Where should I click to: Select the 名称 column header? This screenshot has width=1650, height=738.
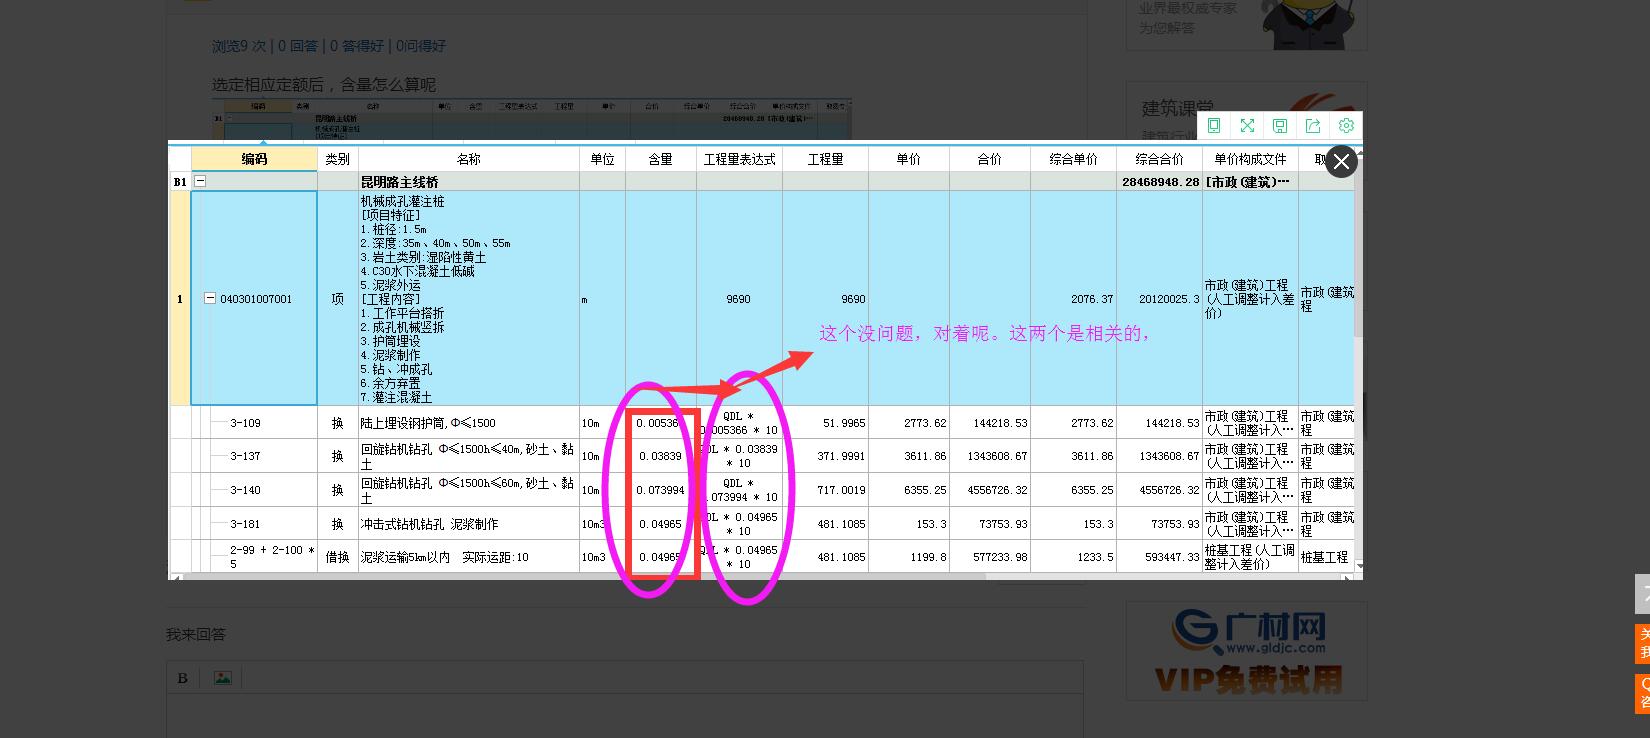coord(468,159)
